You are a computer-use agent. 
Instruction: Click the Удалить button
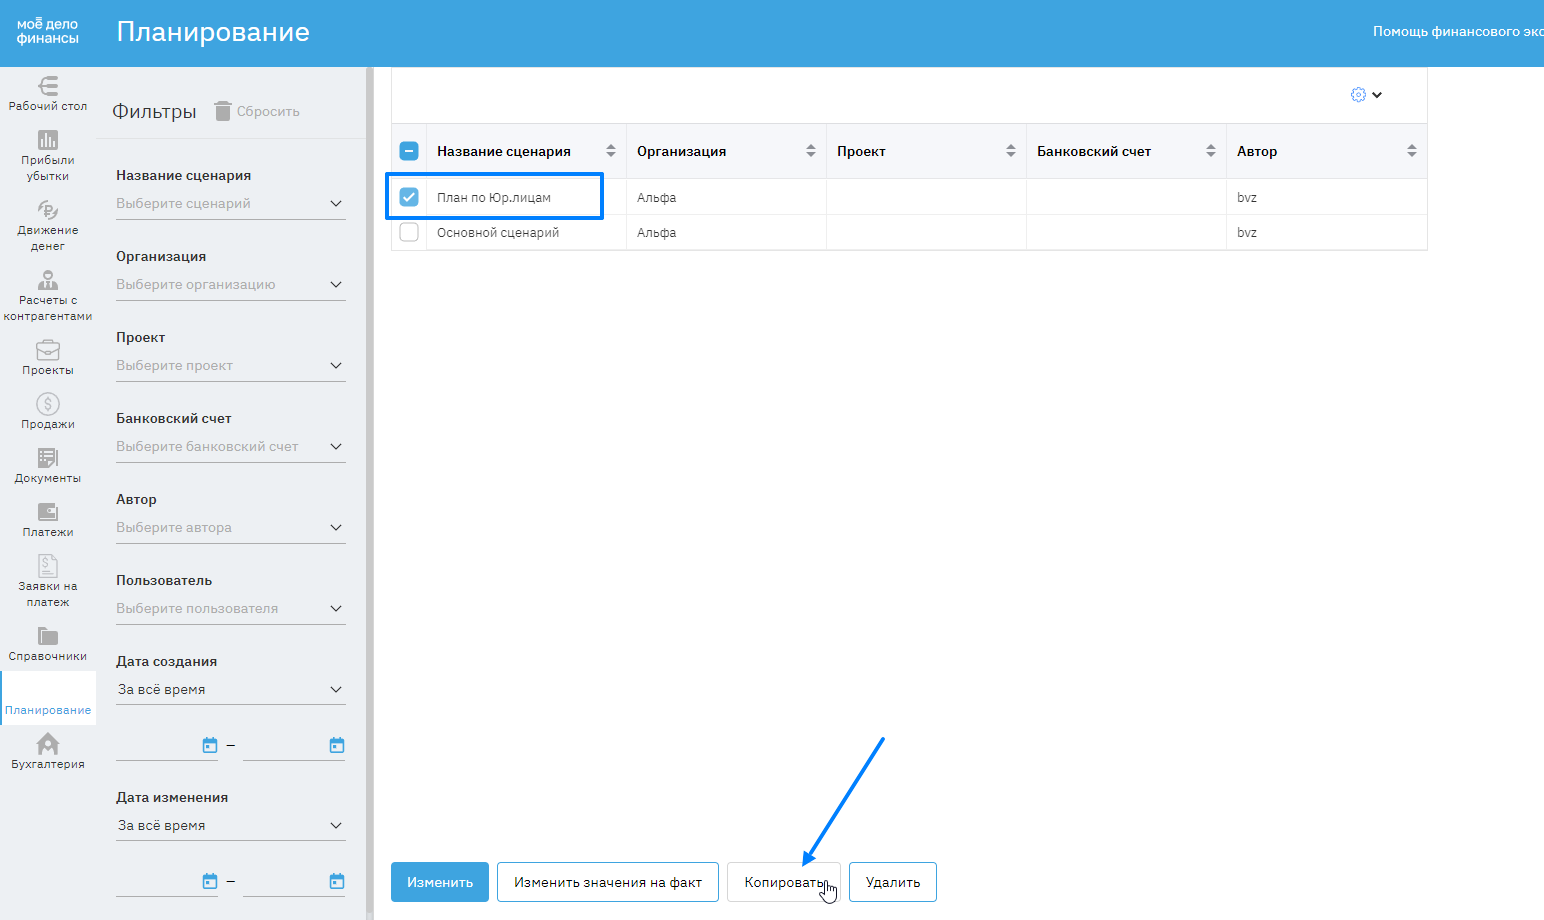(893, 882)
